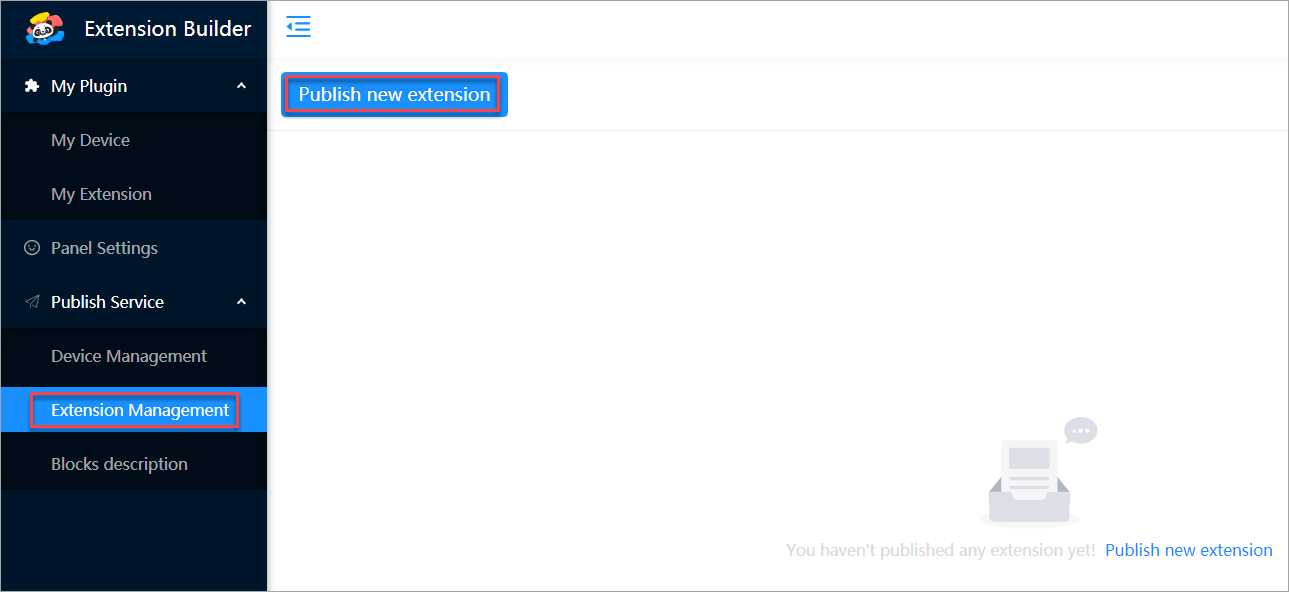Follow the Publish new extension text link
The width and height of the screenshot is (1289, 592).
point(1188,550)
